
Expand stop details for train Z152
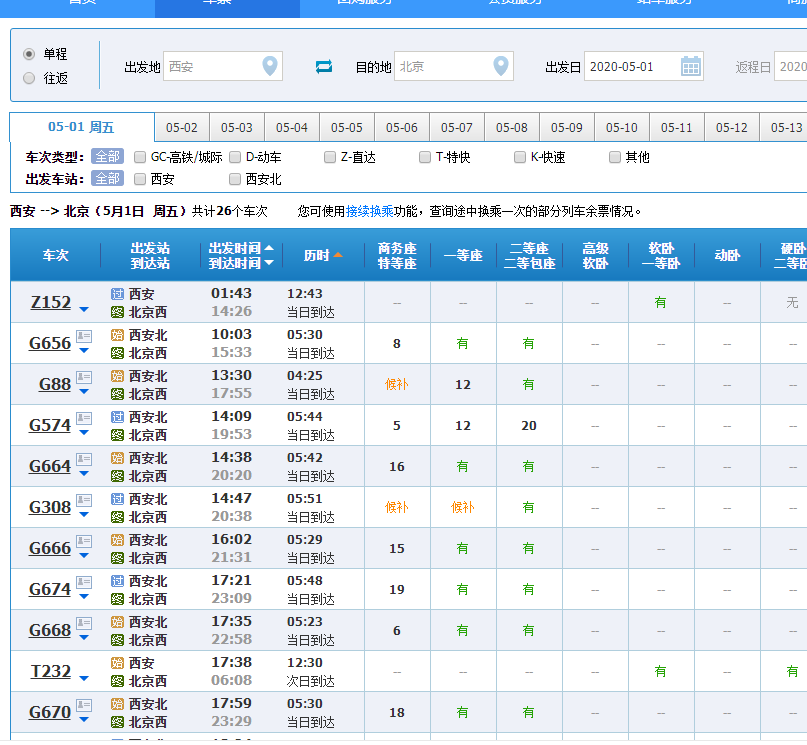pos(84,310)
